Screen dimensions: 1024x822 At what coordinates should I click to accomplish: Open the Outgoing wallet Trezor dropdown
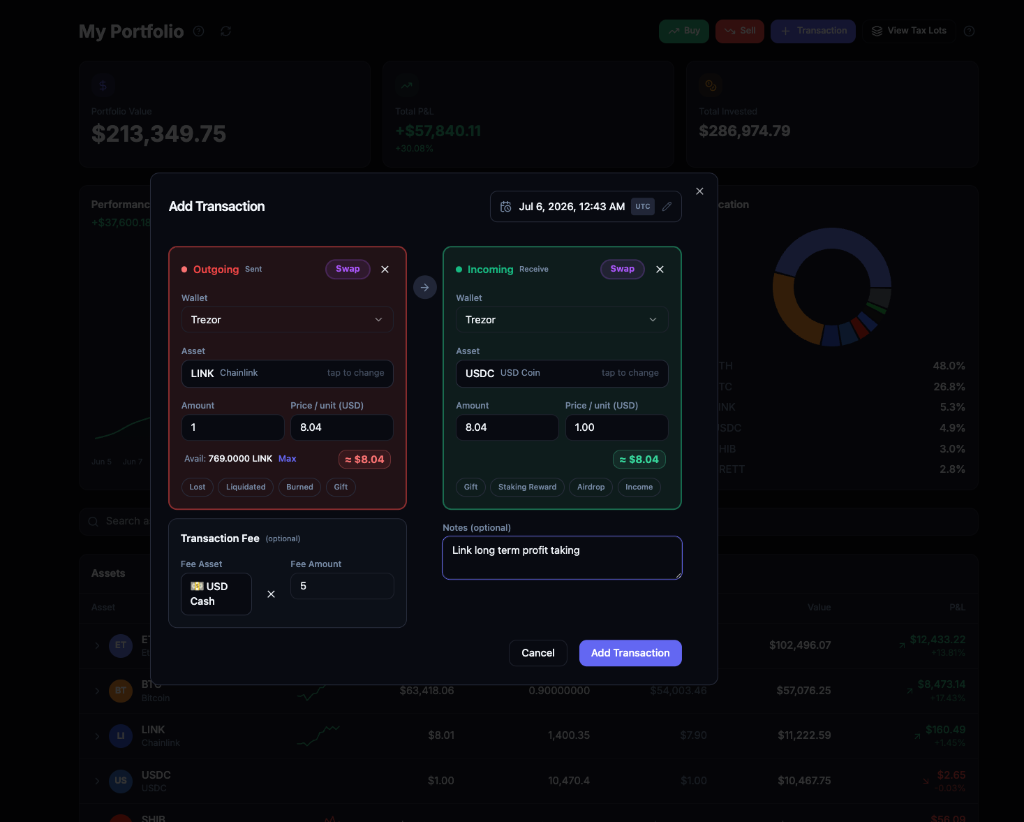pos(287,320)
